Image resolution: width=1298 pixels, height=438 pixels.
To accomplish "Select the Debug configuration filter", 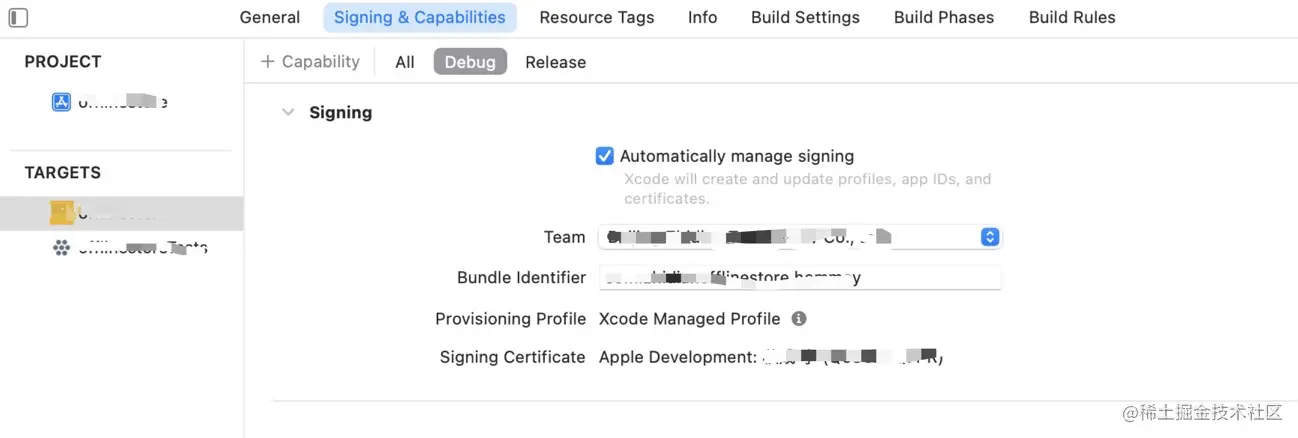I will click(470, 62).
